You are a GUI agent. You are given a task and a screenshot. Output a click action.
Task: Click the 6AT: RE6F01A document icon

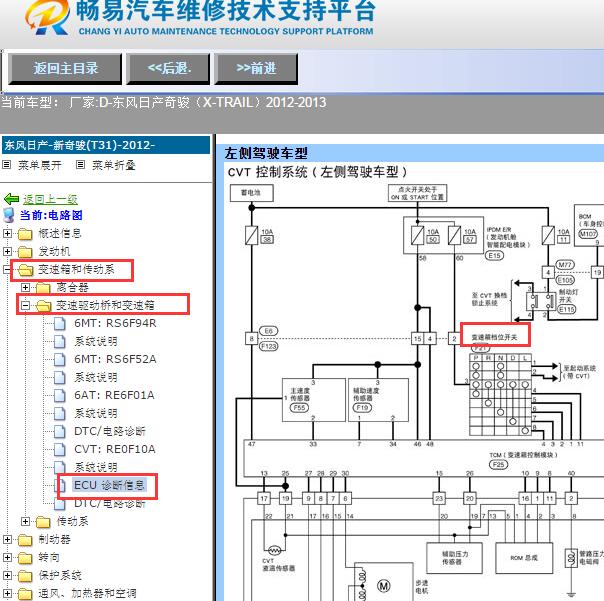point(60,395)
